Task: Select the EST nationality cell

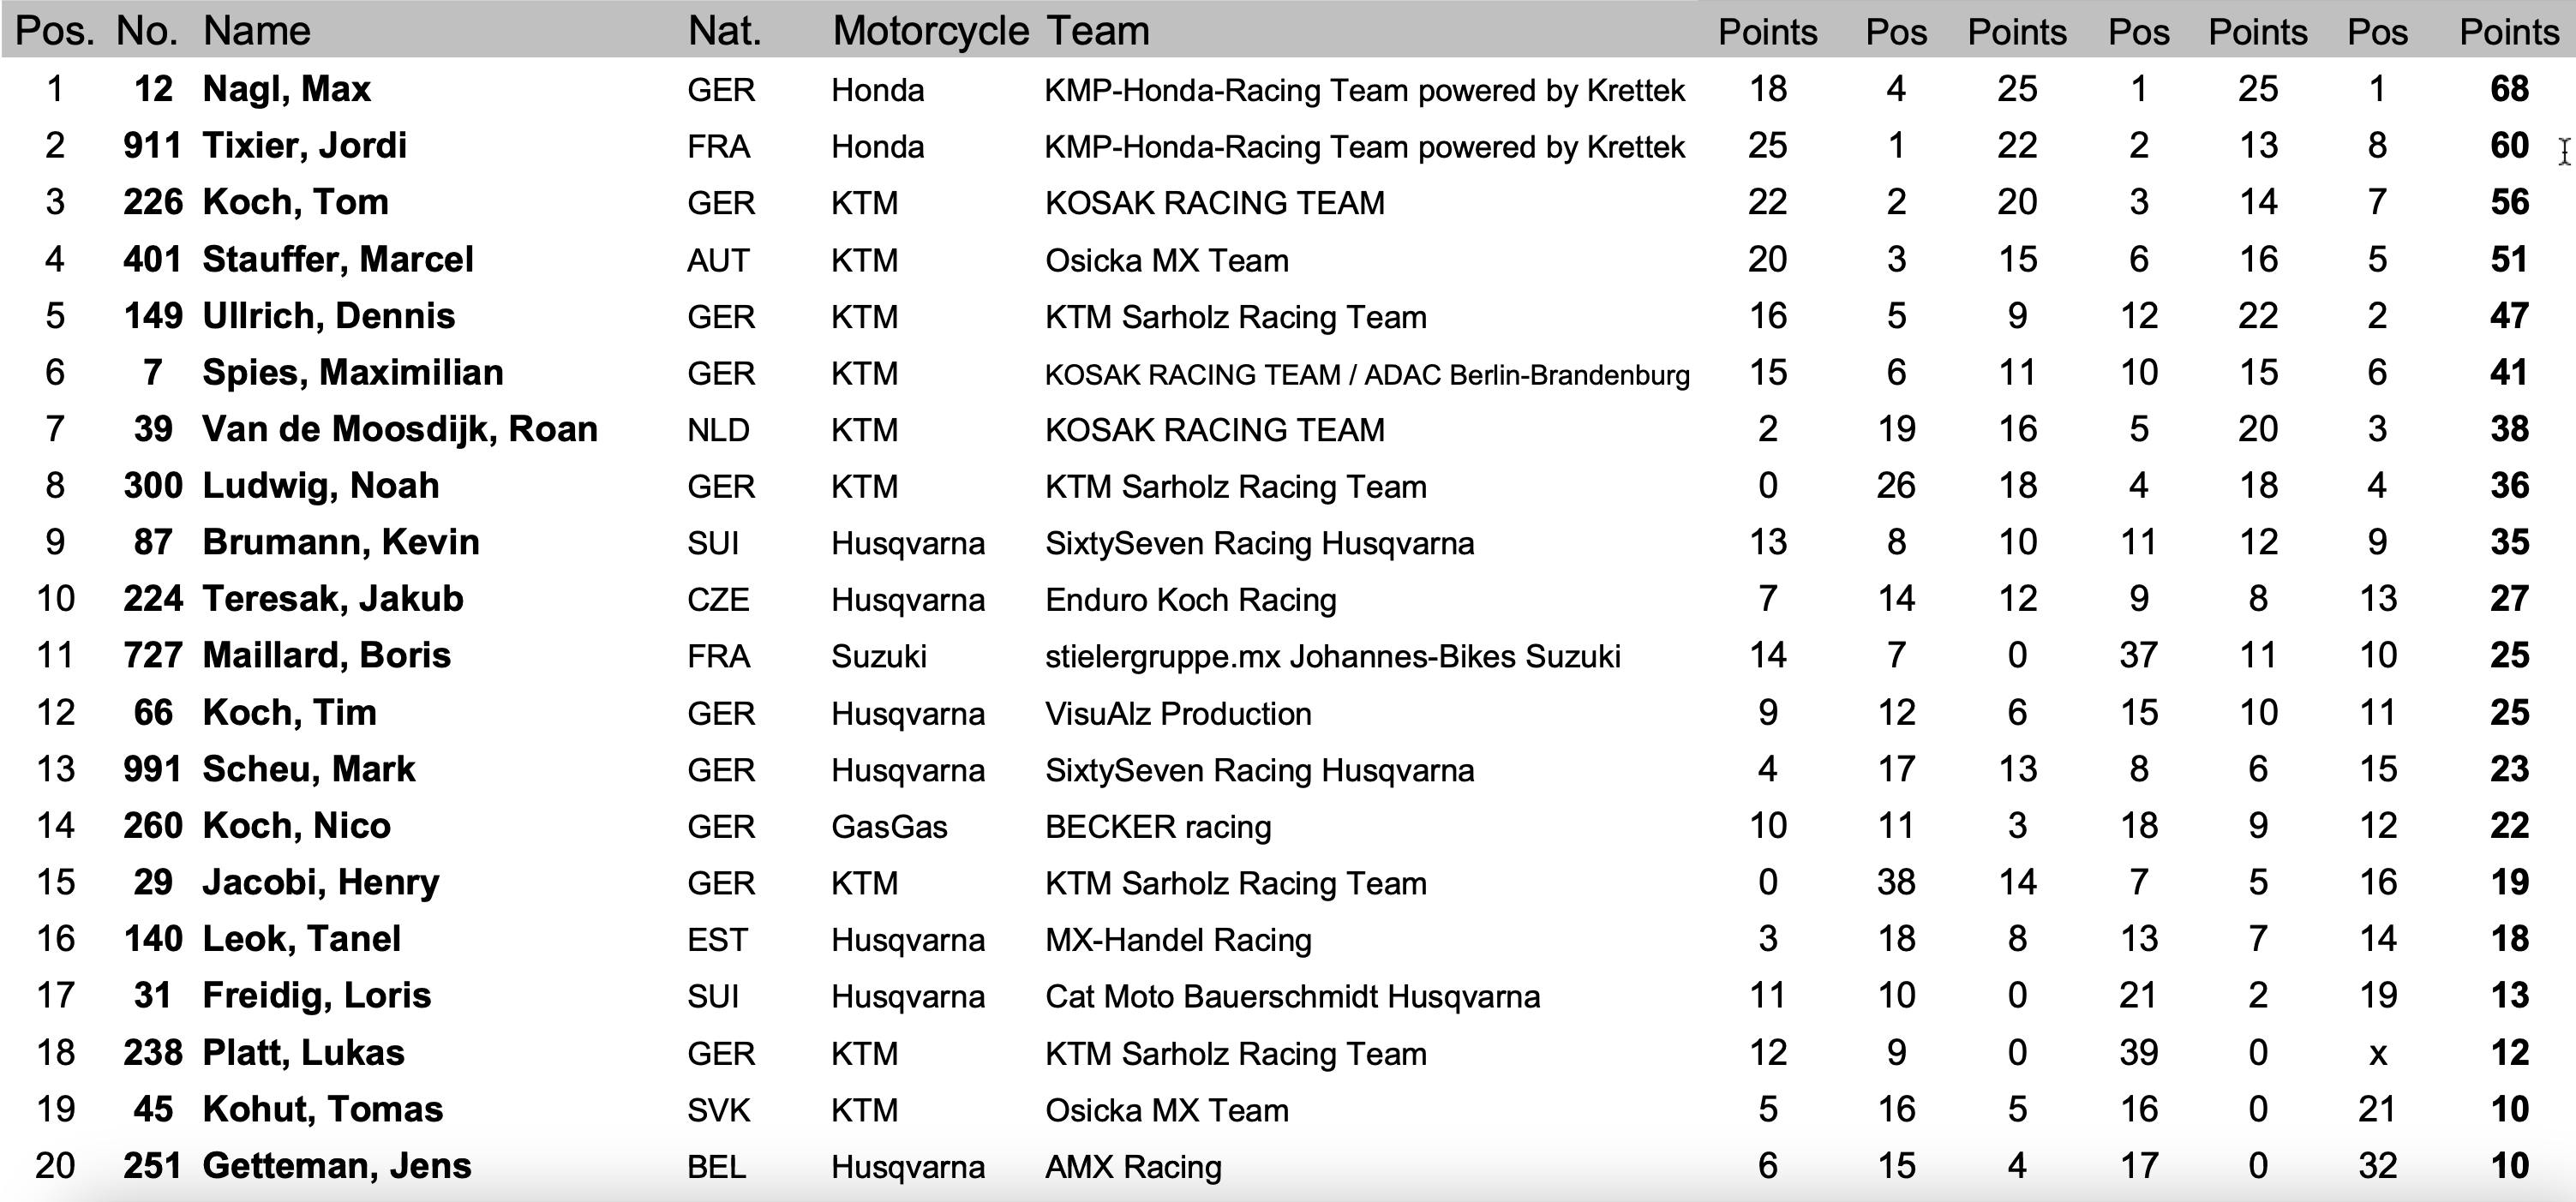Action: pos(717,940)
